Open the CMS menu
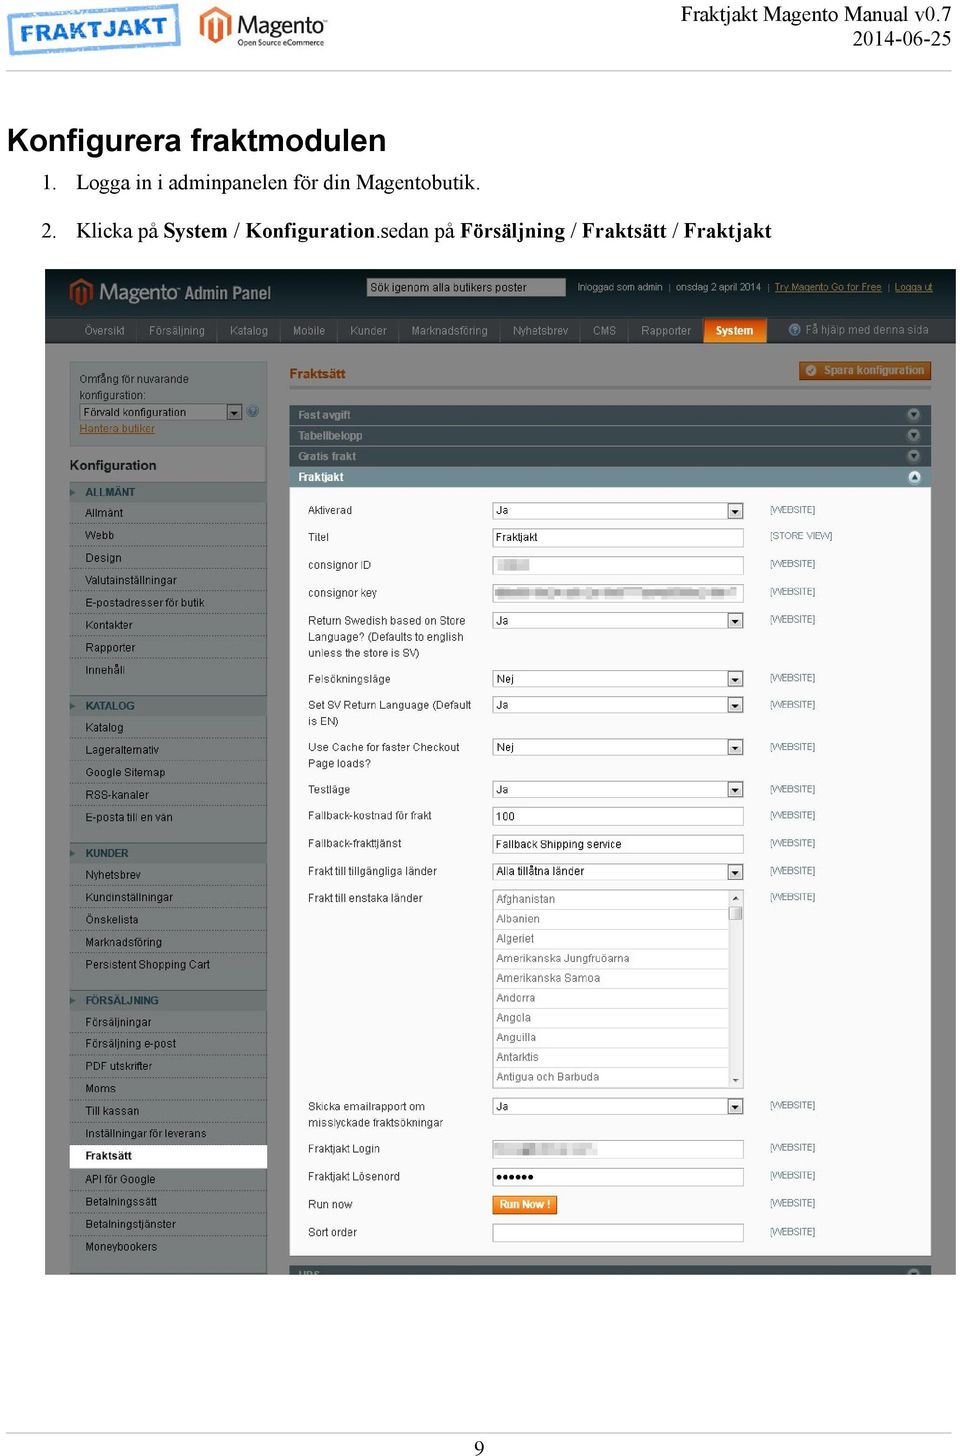This screenshot has height=1456, width=960. pyautogui.click(x=604, y=331)
